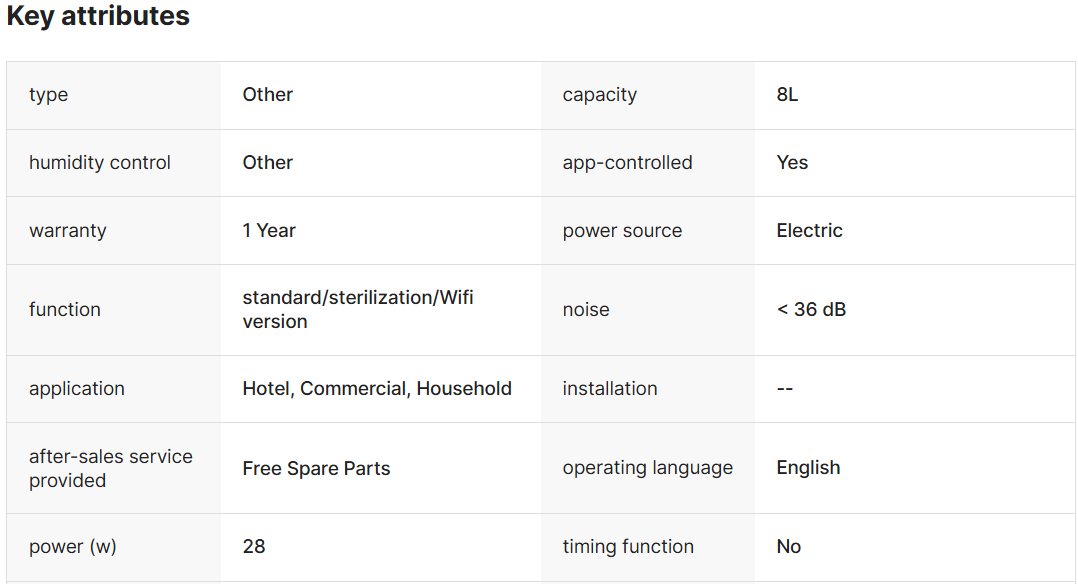
Task: Click the 1 Year warranty value
Action: click(269, 231)
